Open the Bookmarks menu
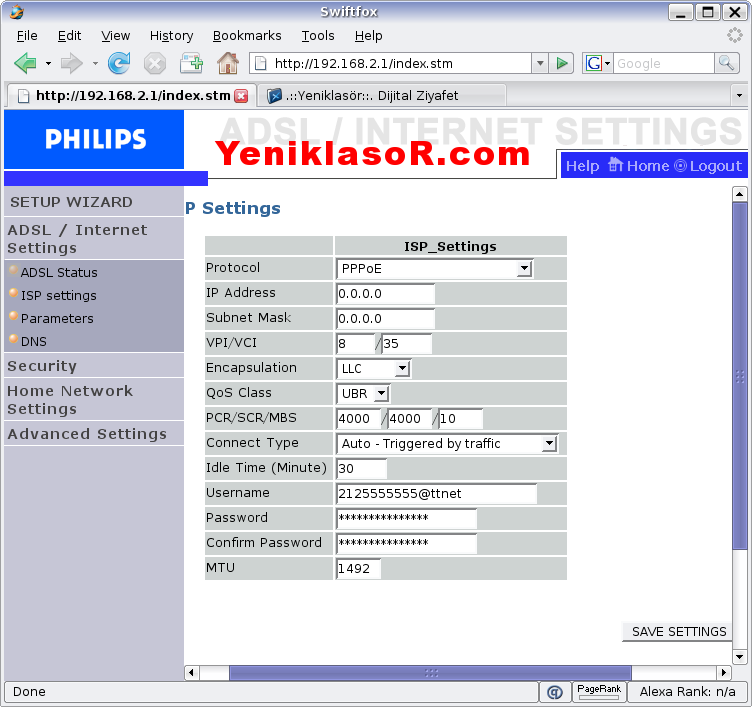Viewport: 752px width, 707px height. 247,35
